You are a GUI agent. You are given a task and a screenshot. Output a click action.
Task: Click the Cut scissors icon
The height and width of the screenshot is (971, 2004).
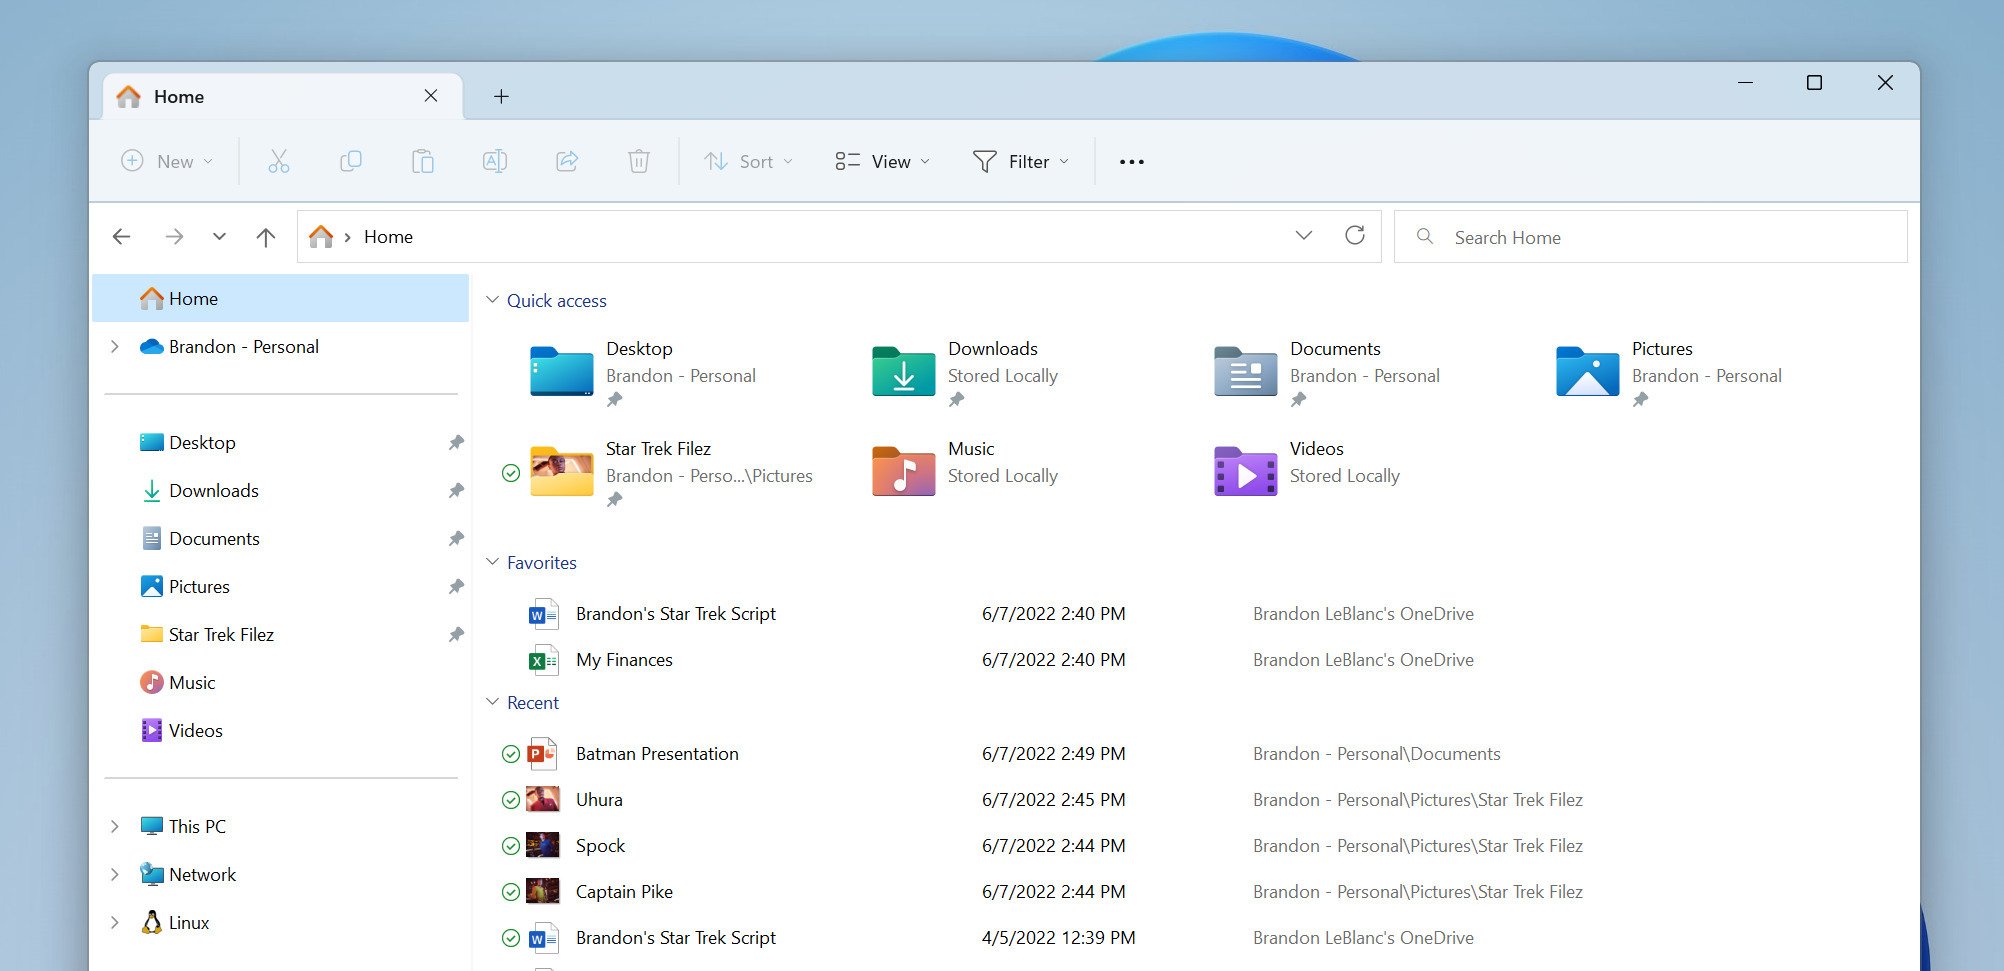coord(279,161)
